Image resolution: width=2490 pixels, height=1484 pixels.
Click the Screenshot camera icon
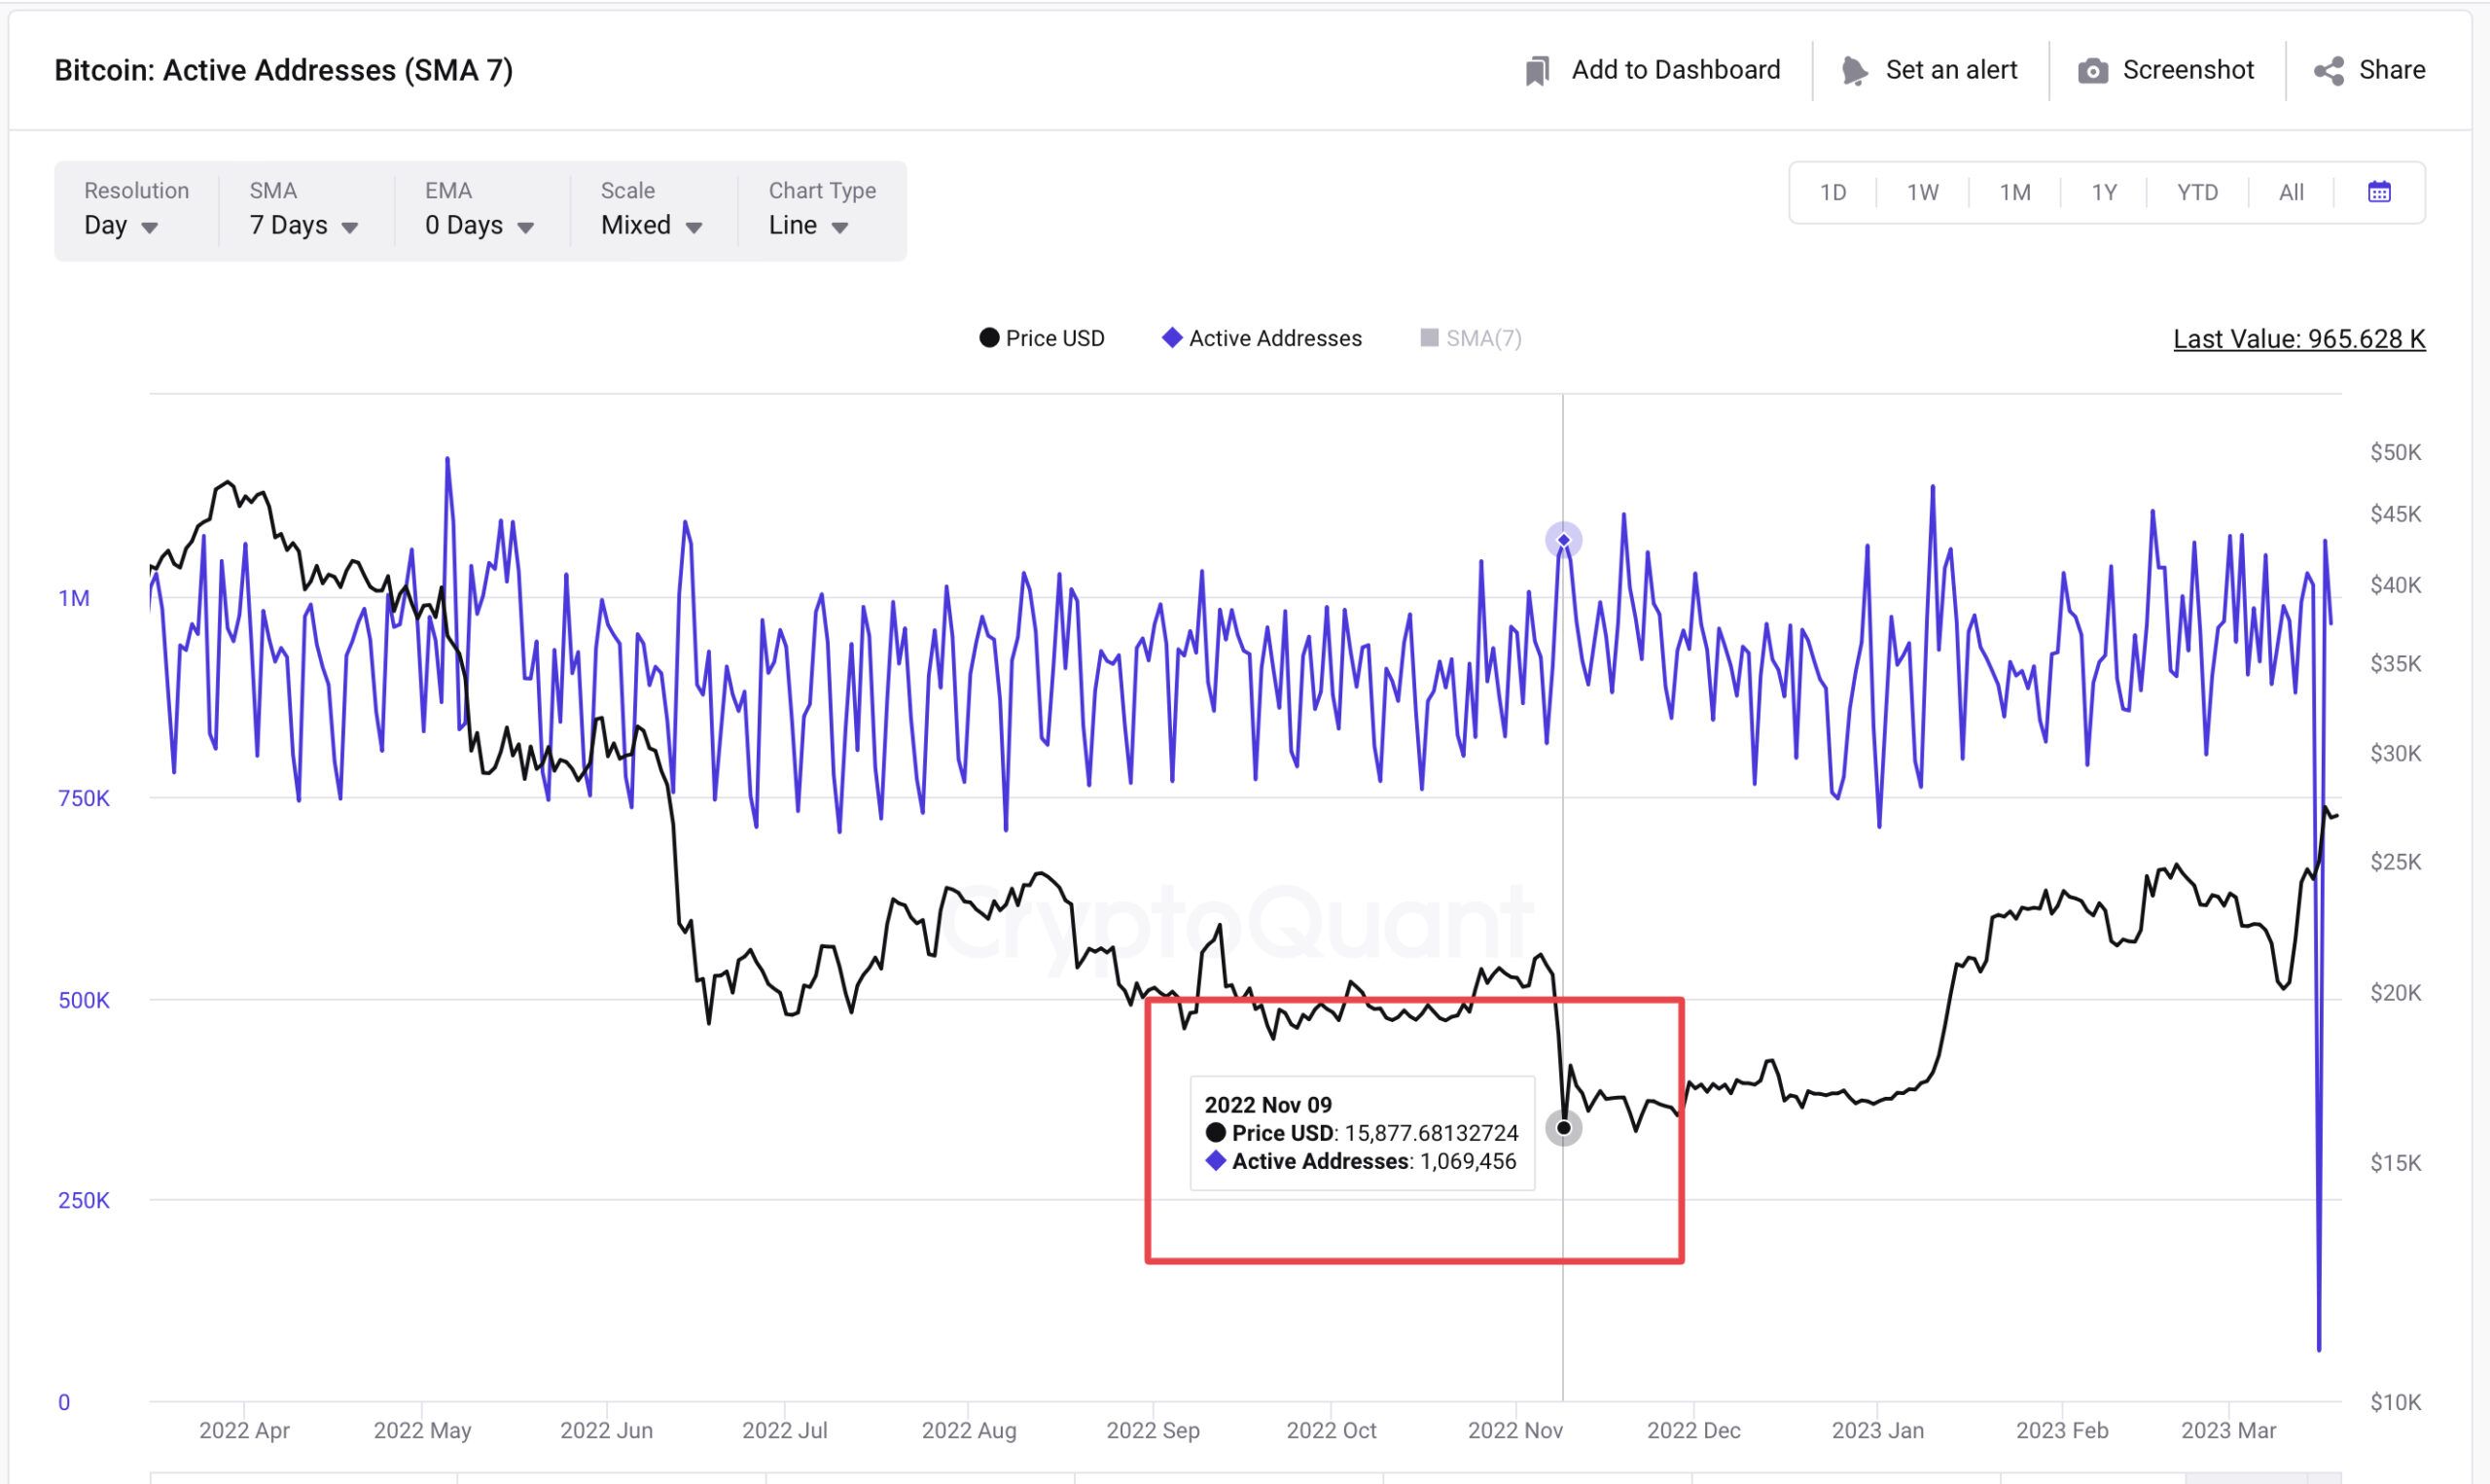click(x=2093, y=71)
